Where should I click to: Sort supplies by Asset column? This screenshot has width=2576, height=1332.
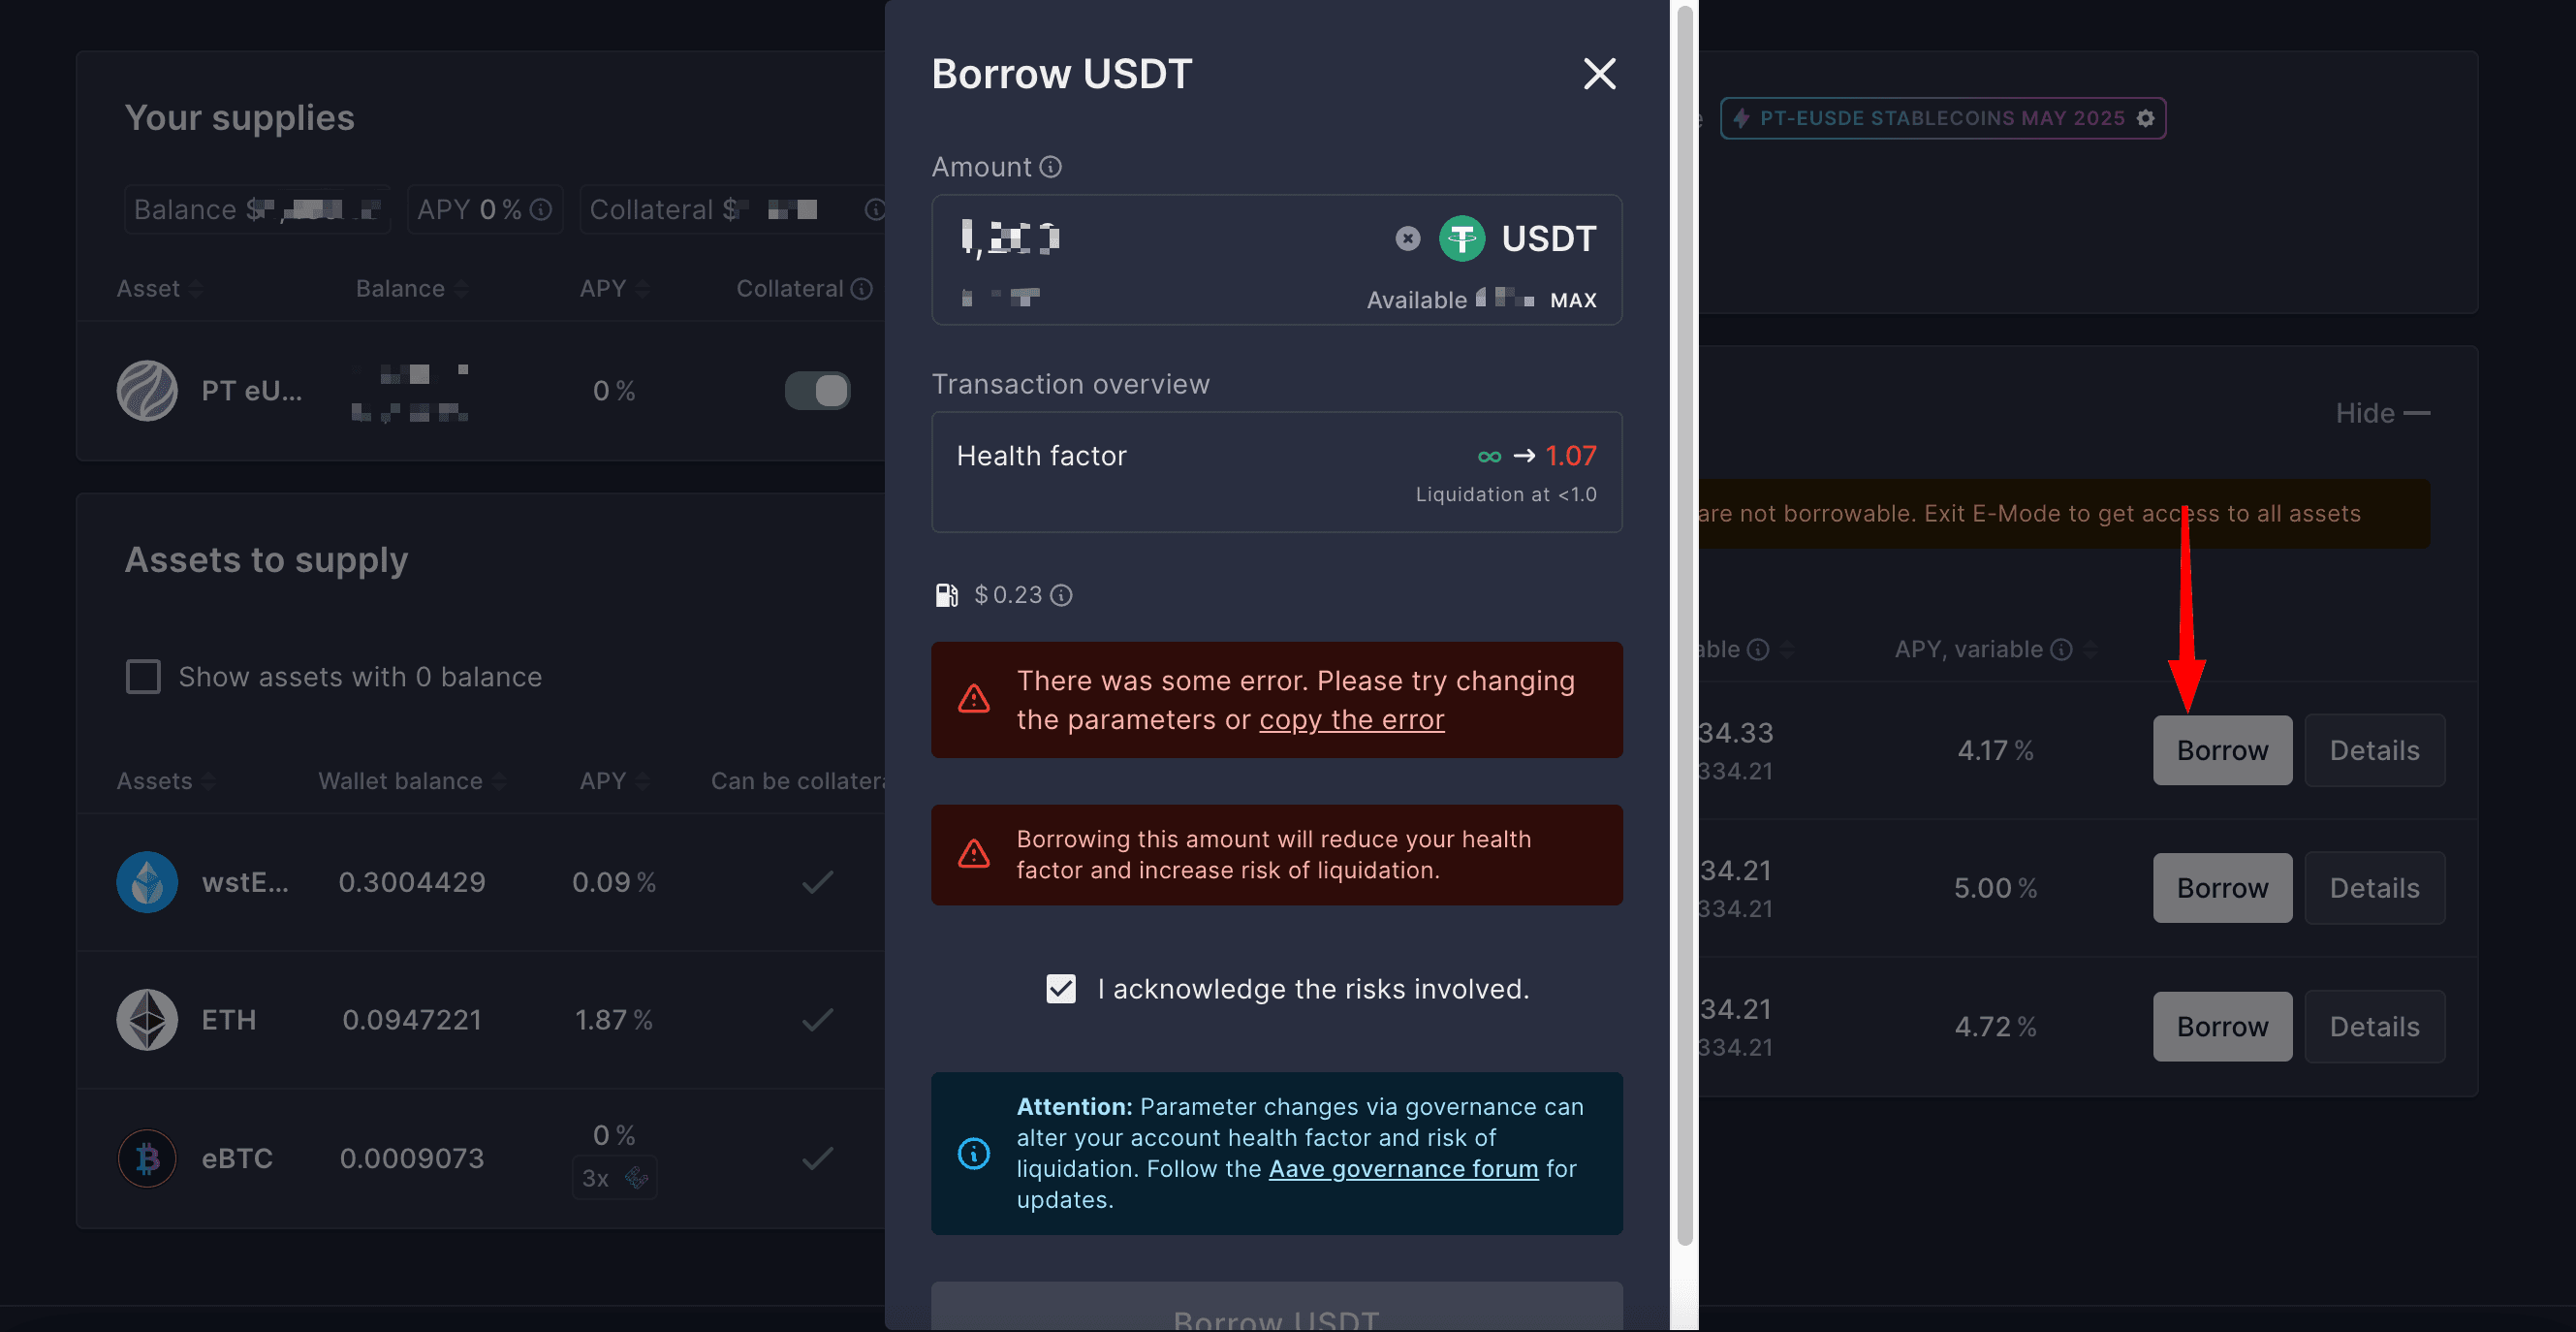pos(159,289)
